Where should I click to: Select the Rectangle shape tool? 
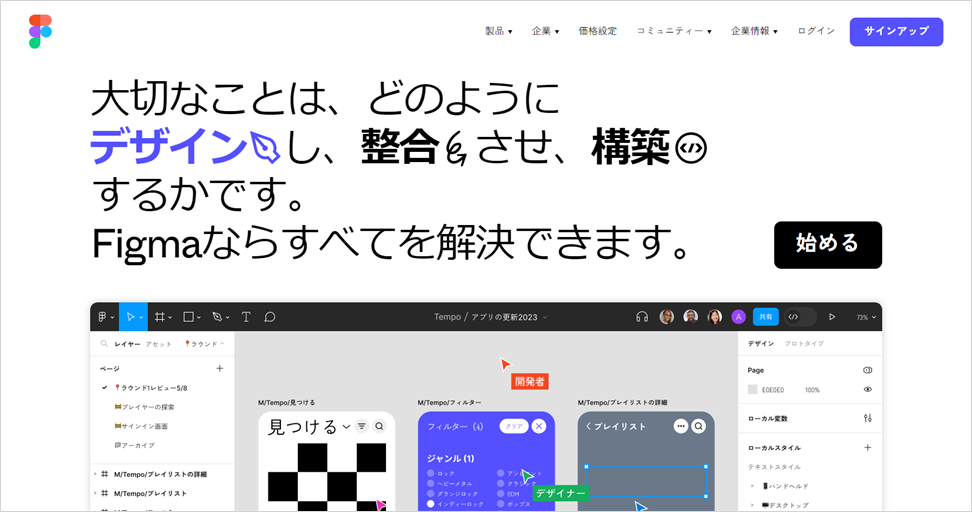pos(188,317)
